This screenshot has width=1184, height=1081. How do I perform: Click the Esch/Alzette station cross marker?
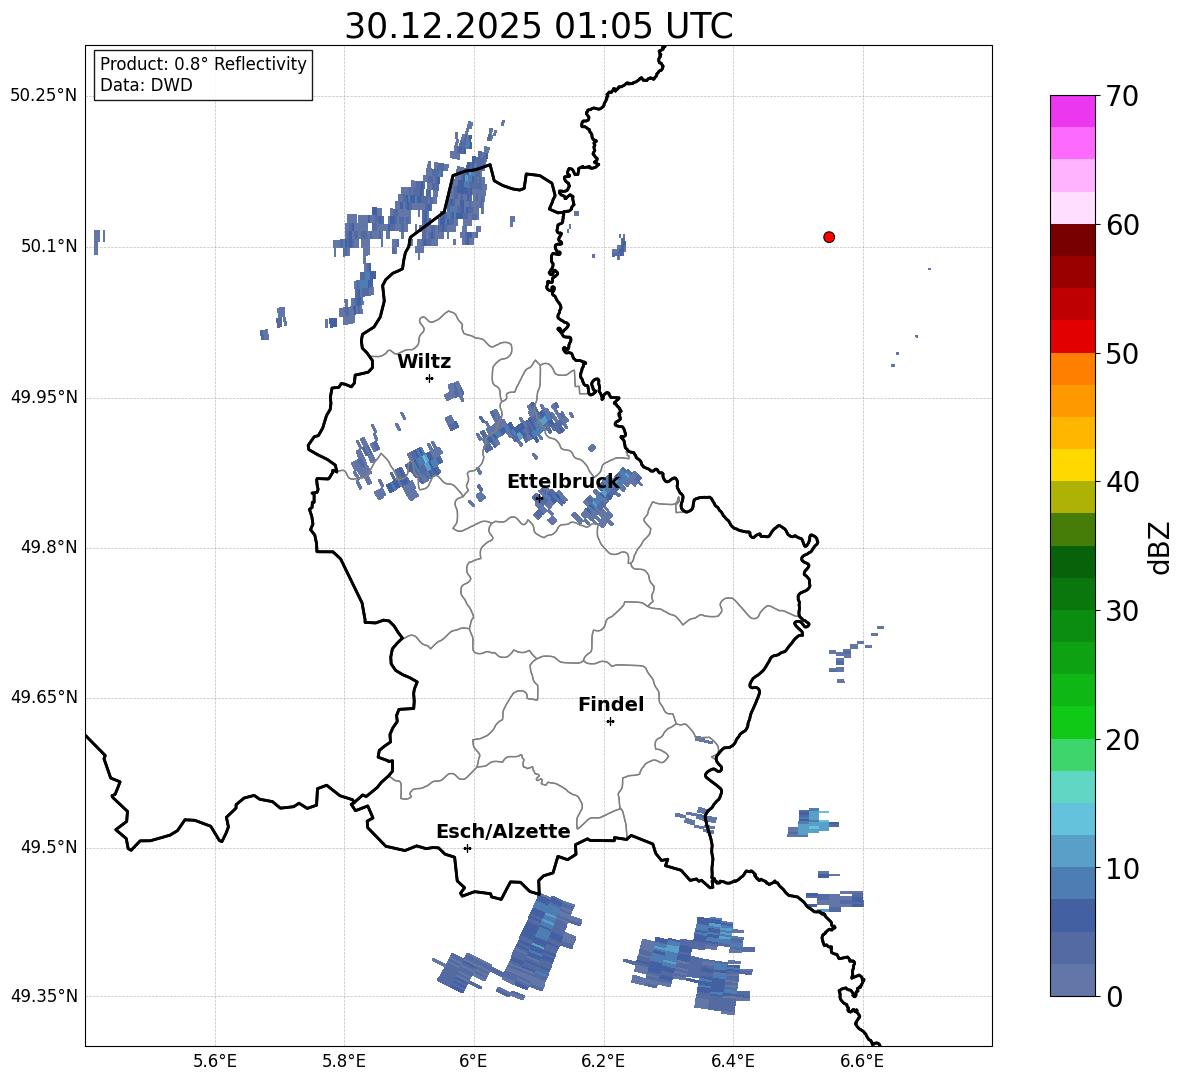click(x=467, y=848)
